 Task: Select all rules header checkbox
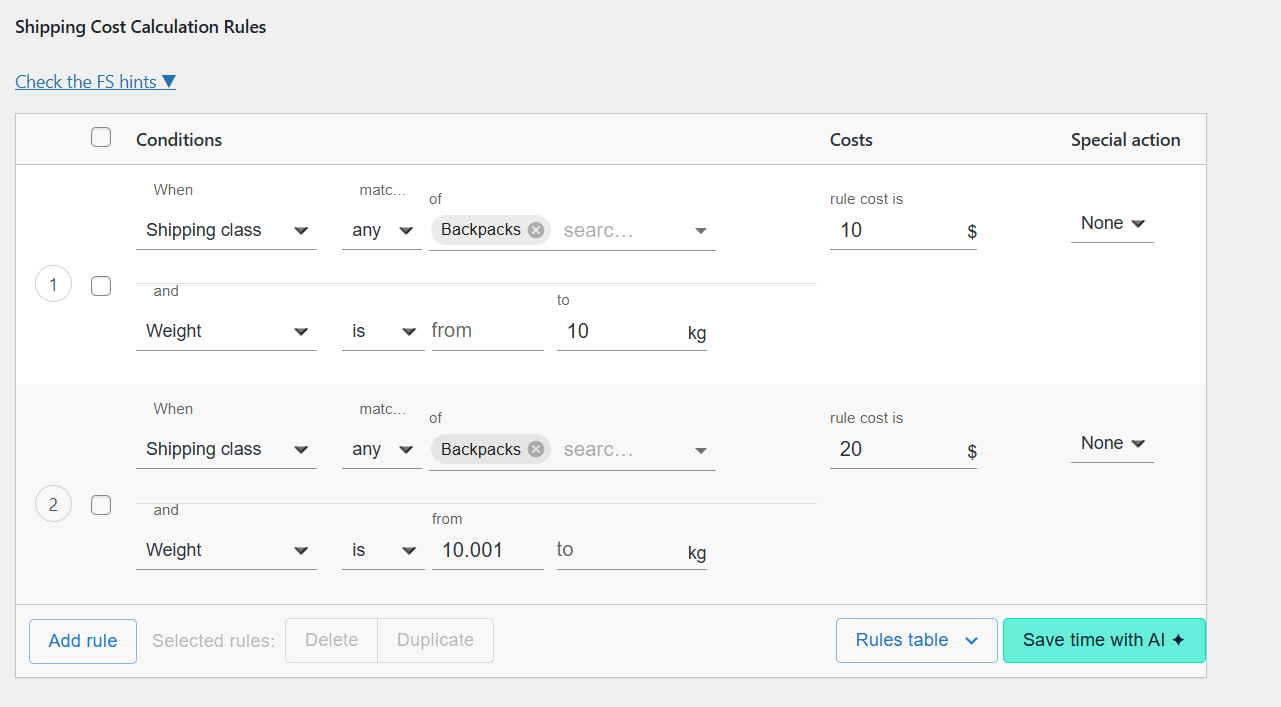101,138
